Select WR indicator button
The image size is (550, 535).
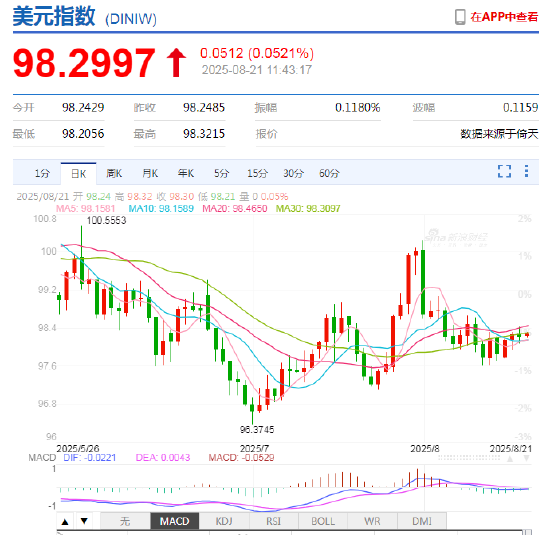[x=372, y=521]
